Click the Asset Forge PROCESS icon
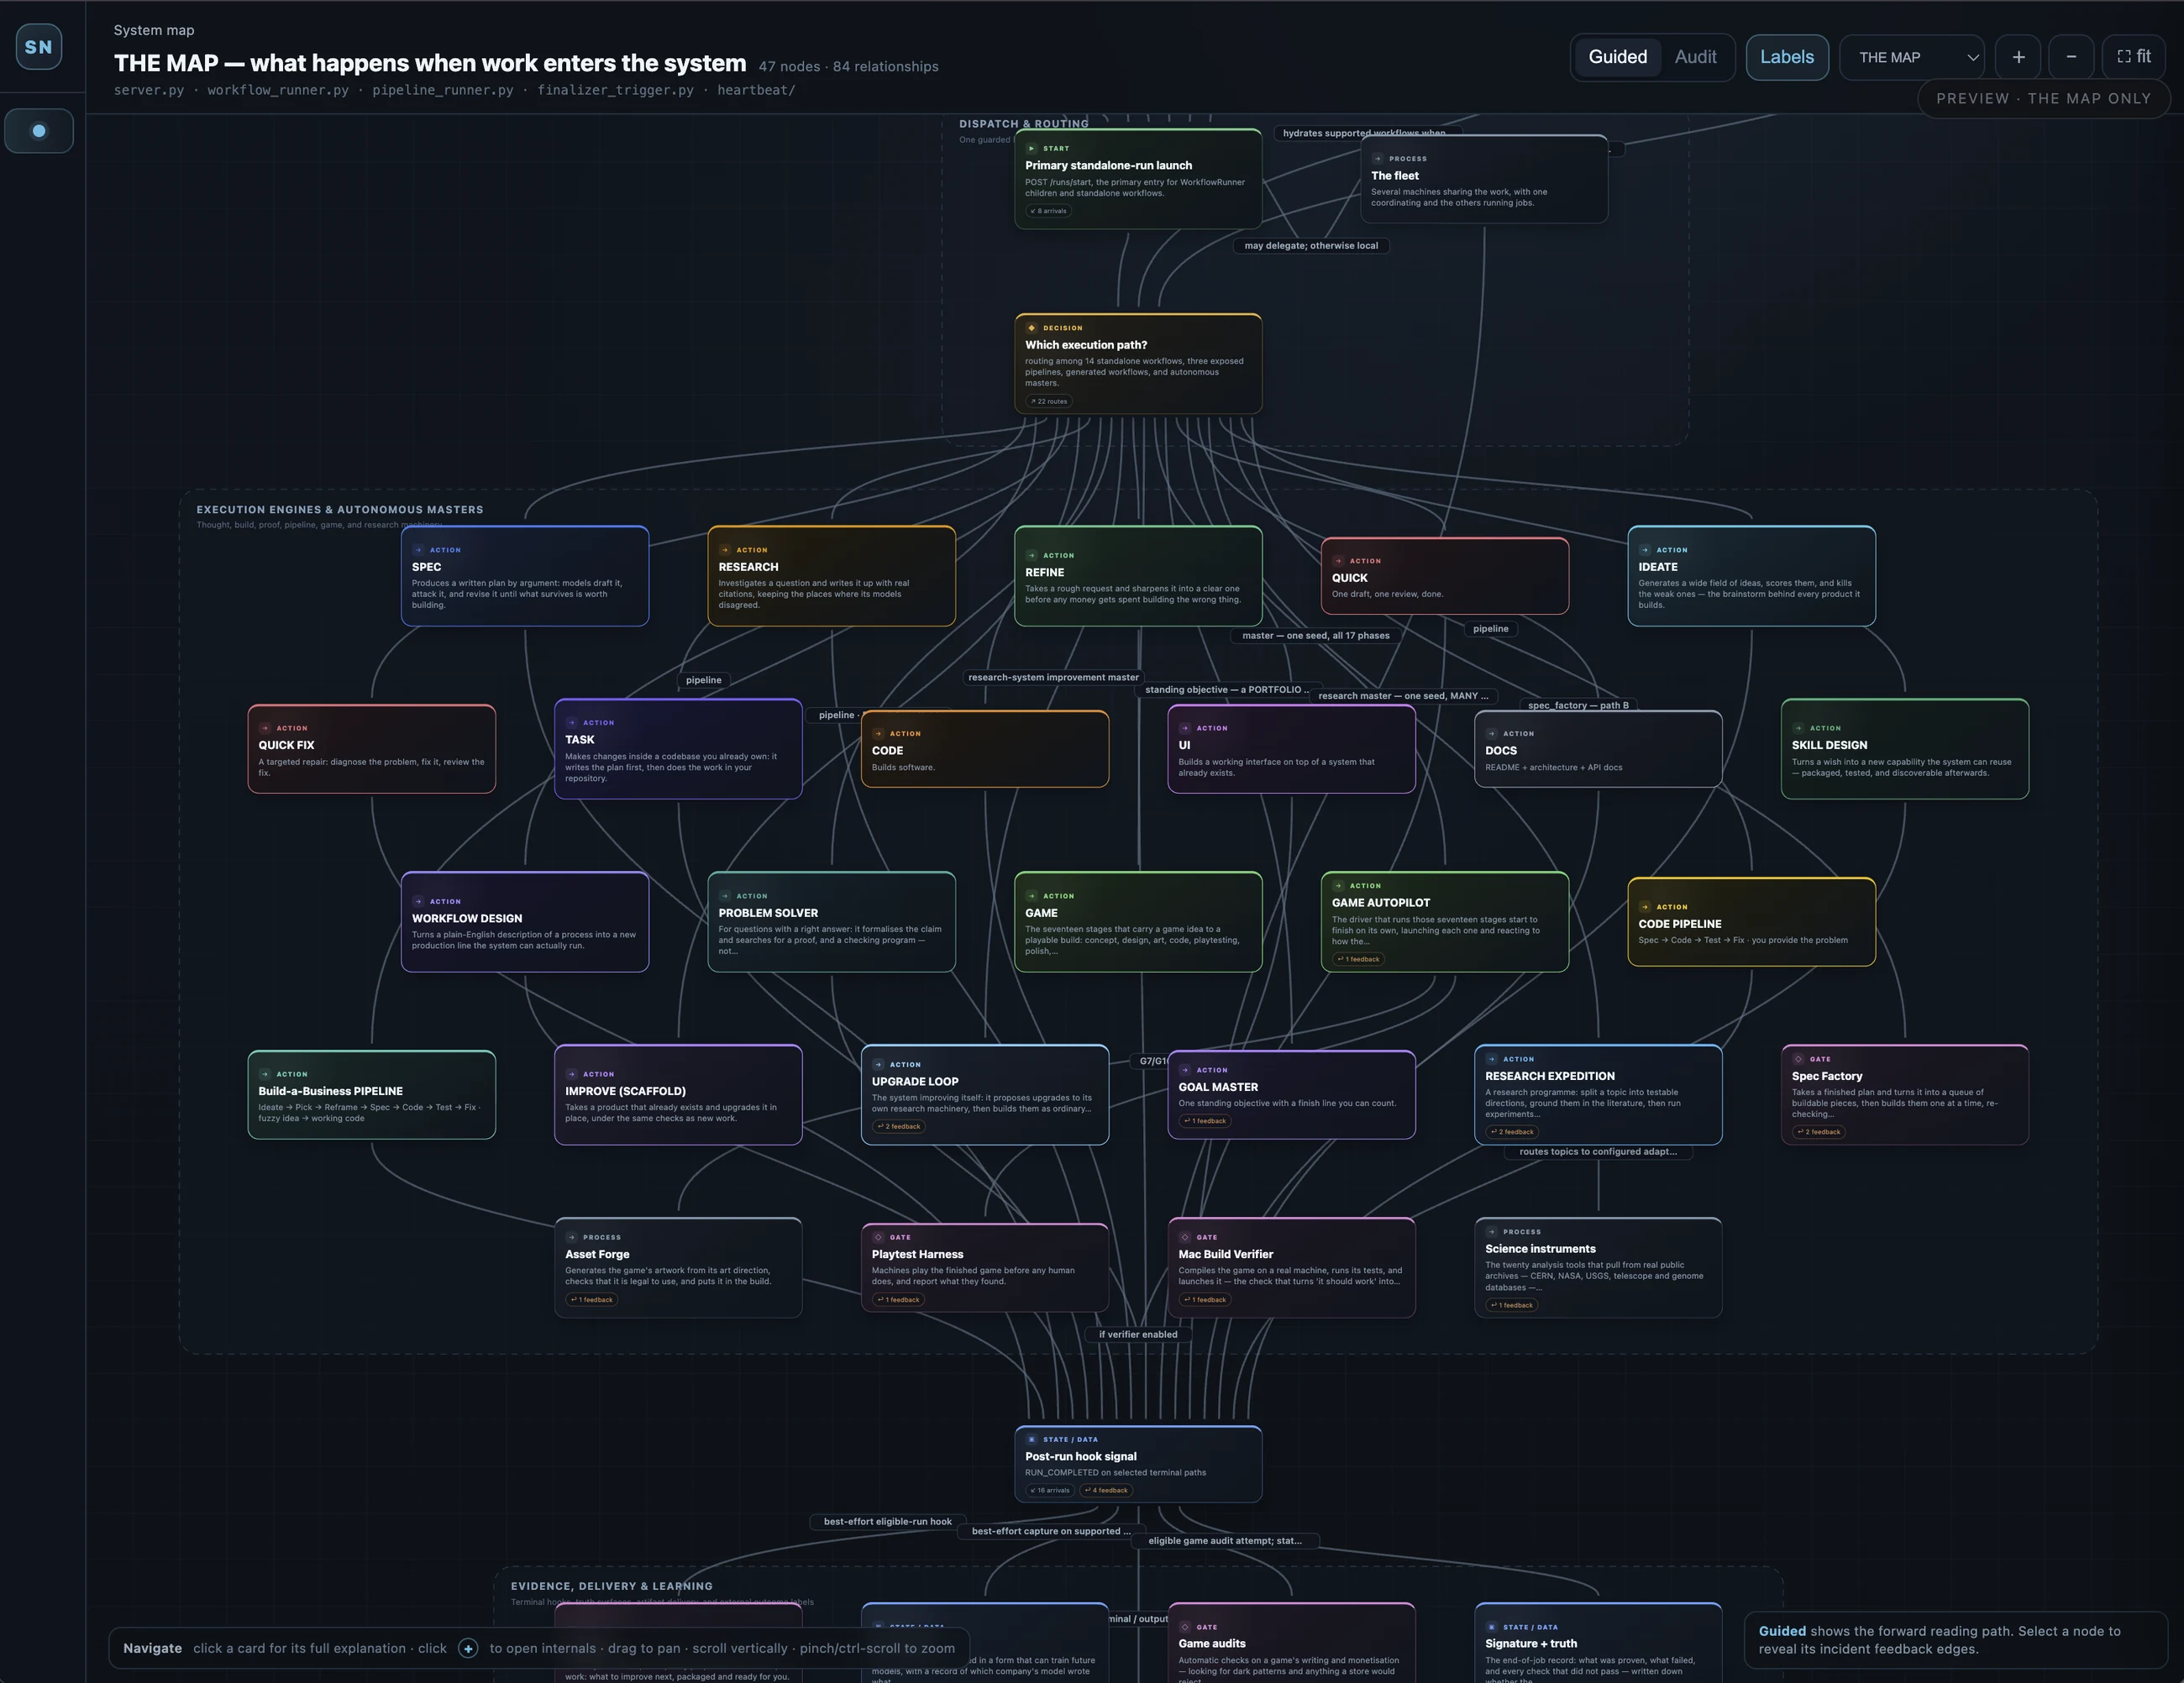The height and width of the screenshot is (1683, 2184). [571, 1237]
